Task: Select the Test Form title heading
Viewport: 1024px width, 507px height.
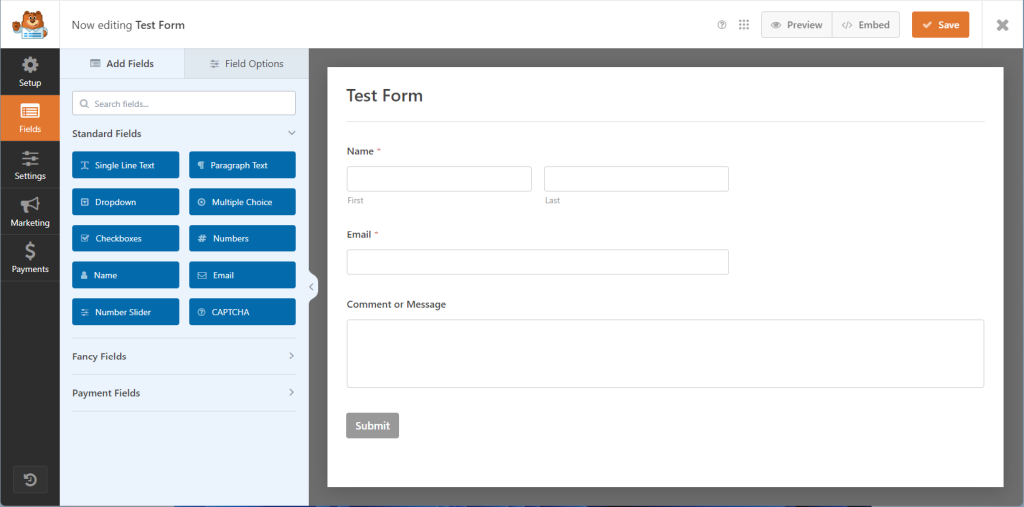Action: pos(385,95)
